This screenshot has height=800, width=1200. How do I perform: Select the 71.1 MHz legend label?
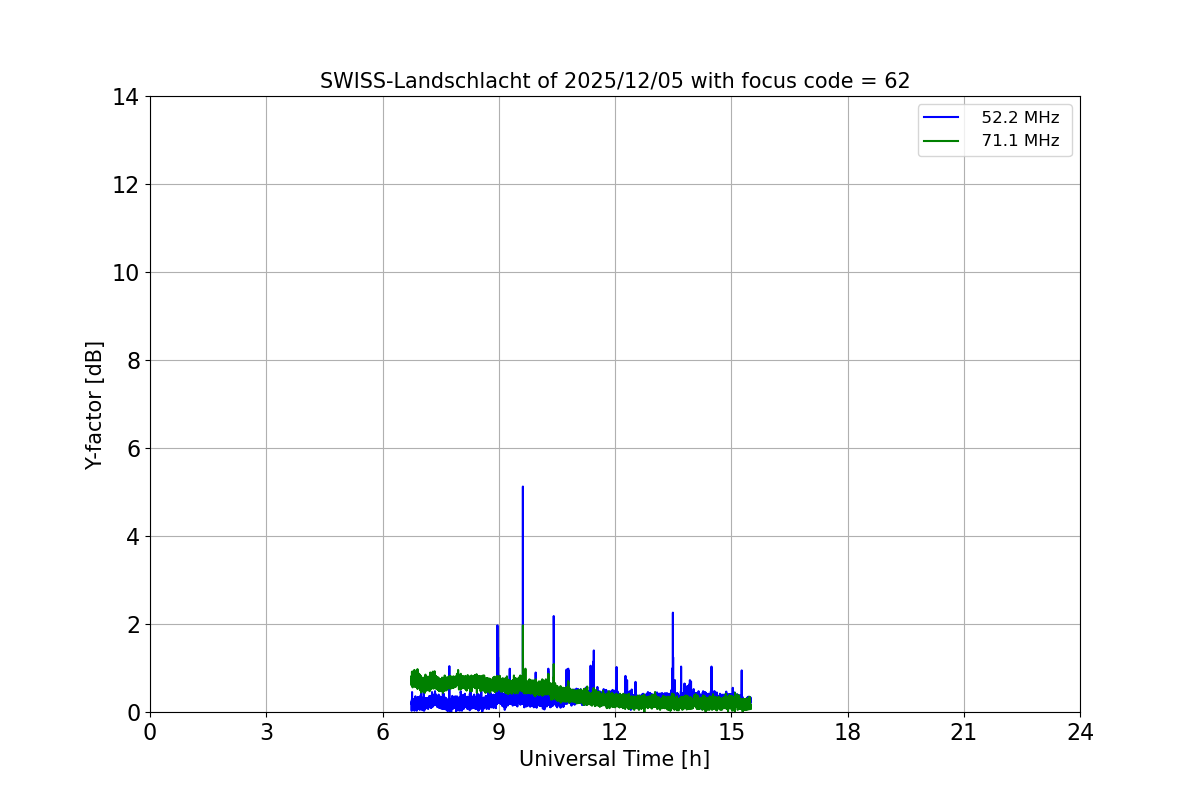(1020, 141)
